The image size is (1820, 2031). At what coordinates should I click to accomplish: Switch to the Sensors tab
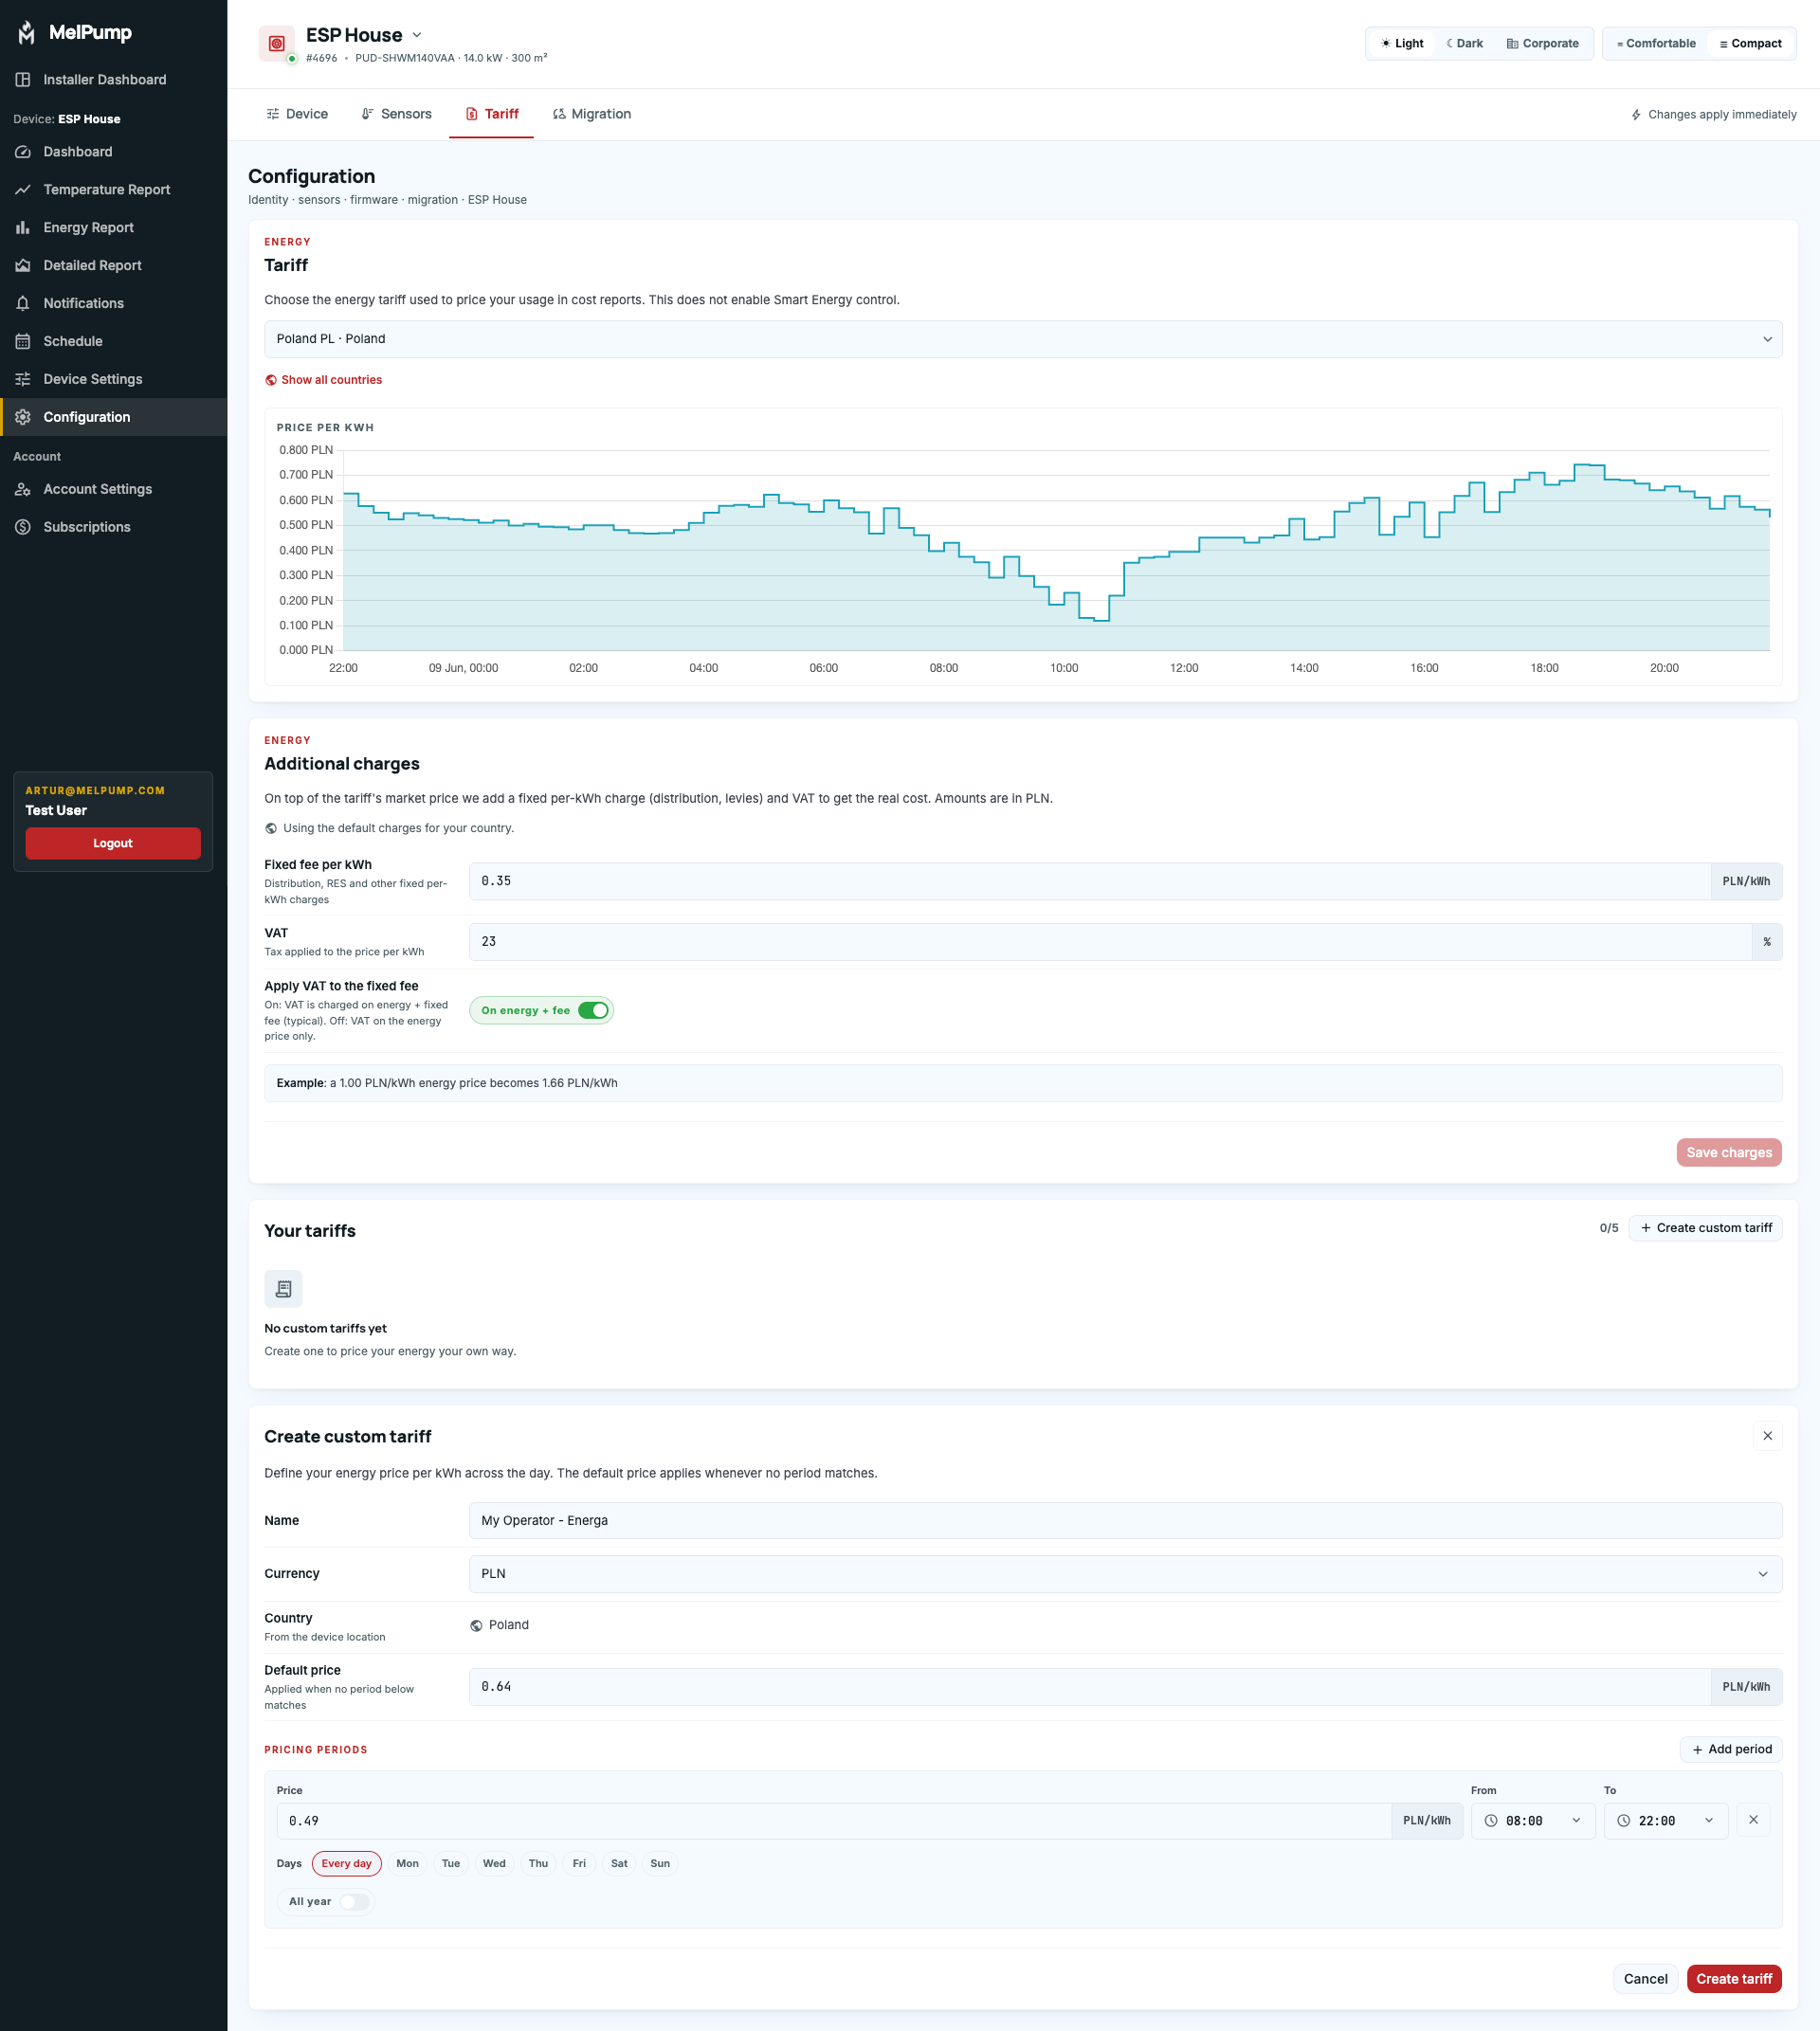(x=397, y=115)
